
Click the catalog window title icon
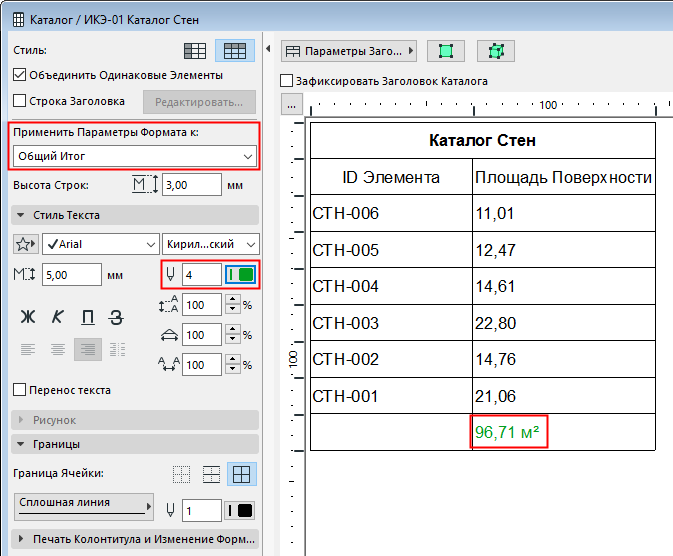click(18, 20)
